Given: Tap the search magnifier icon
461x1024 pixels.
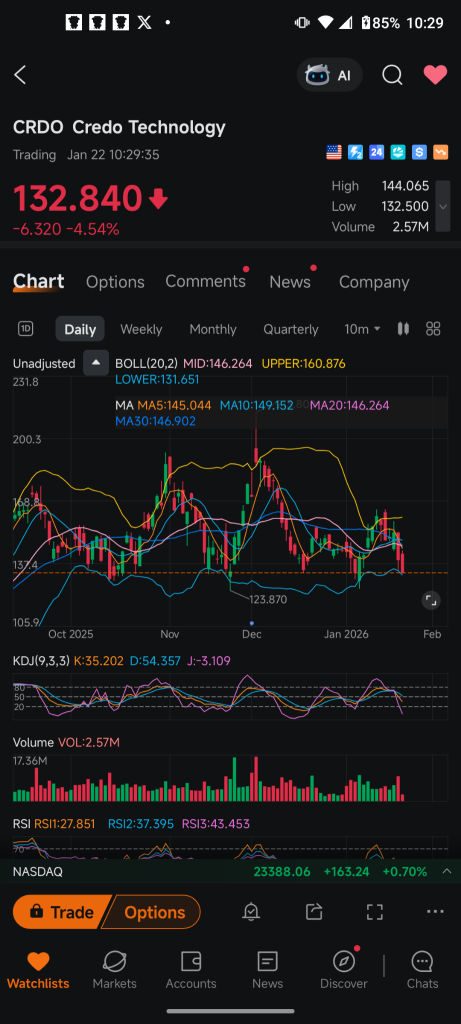Looking at the screenshot, I should coord(392,75).
